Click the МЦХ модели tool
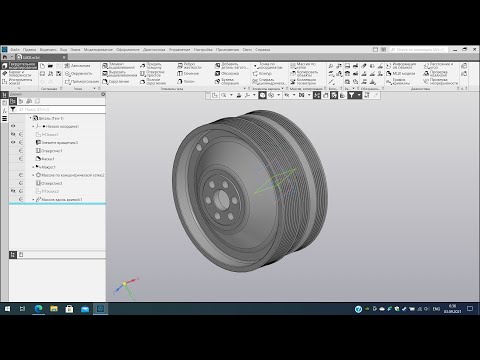This screenshot has height=360, width=480. coord(400,73)
